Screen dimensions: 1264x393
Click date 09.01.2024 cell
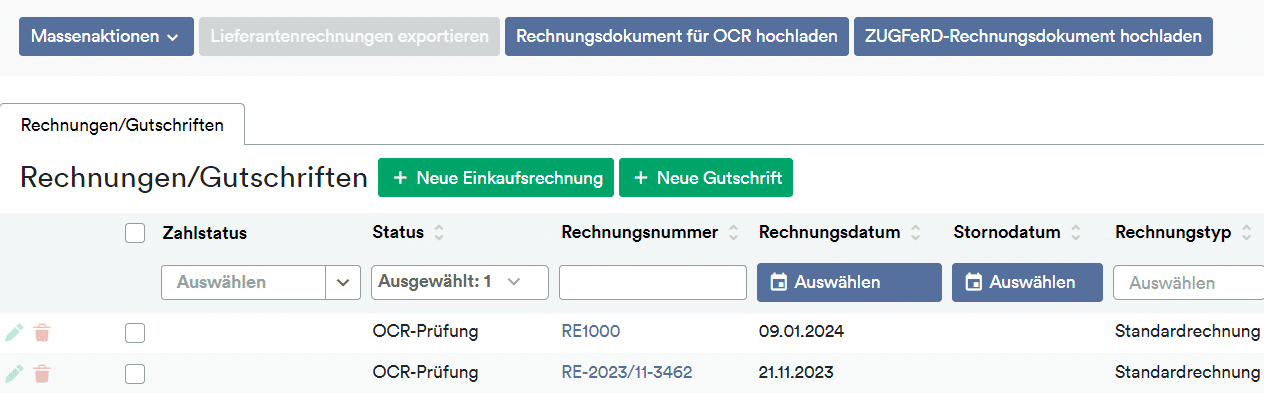coord(801,332)
